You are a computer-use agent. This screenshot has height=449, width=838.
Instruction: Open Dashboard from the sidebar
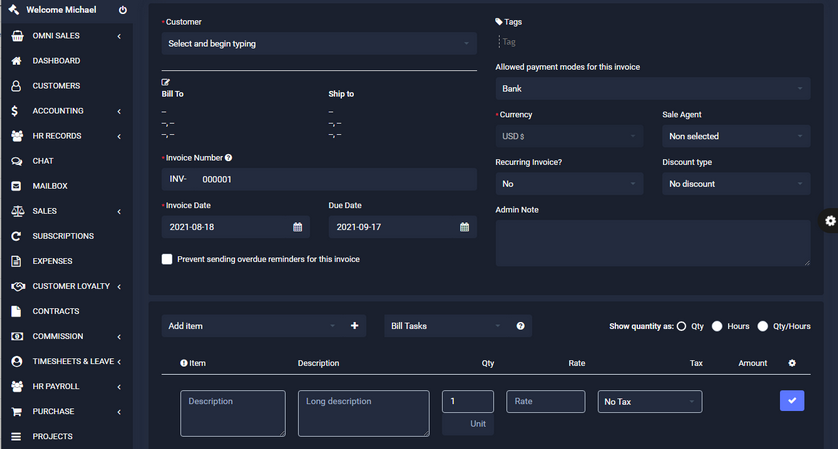click(x=56, y=61)
